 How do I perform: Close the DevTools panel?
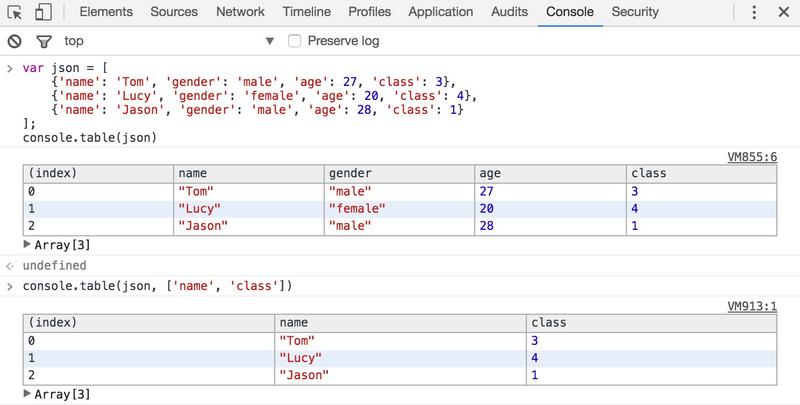click(x=784, y=12)
